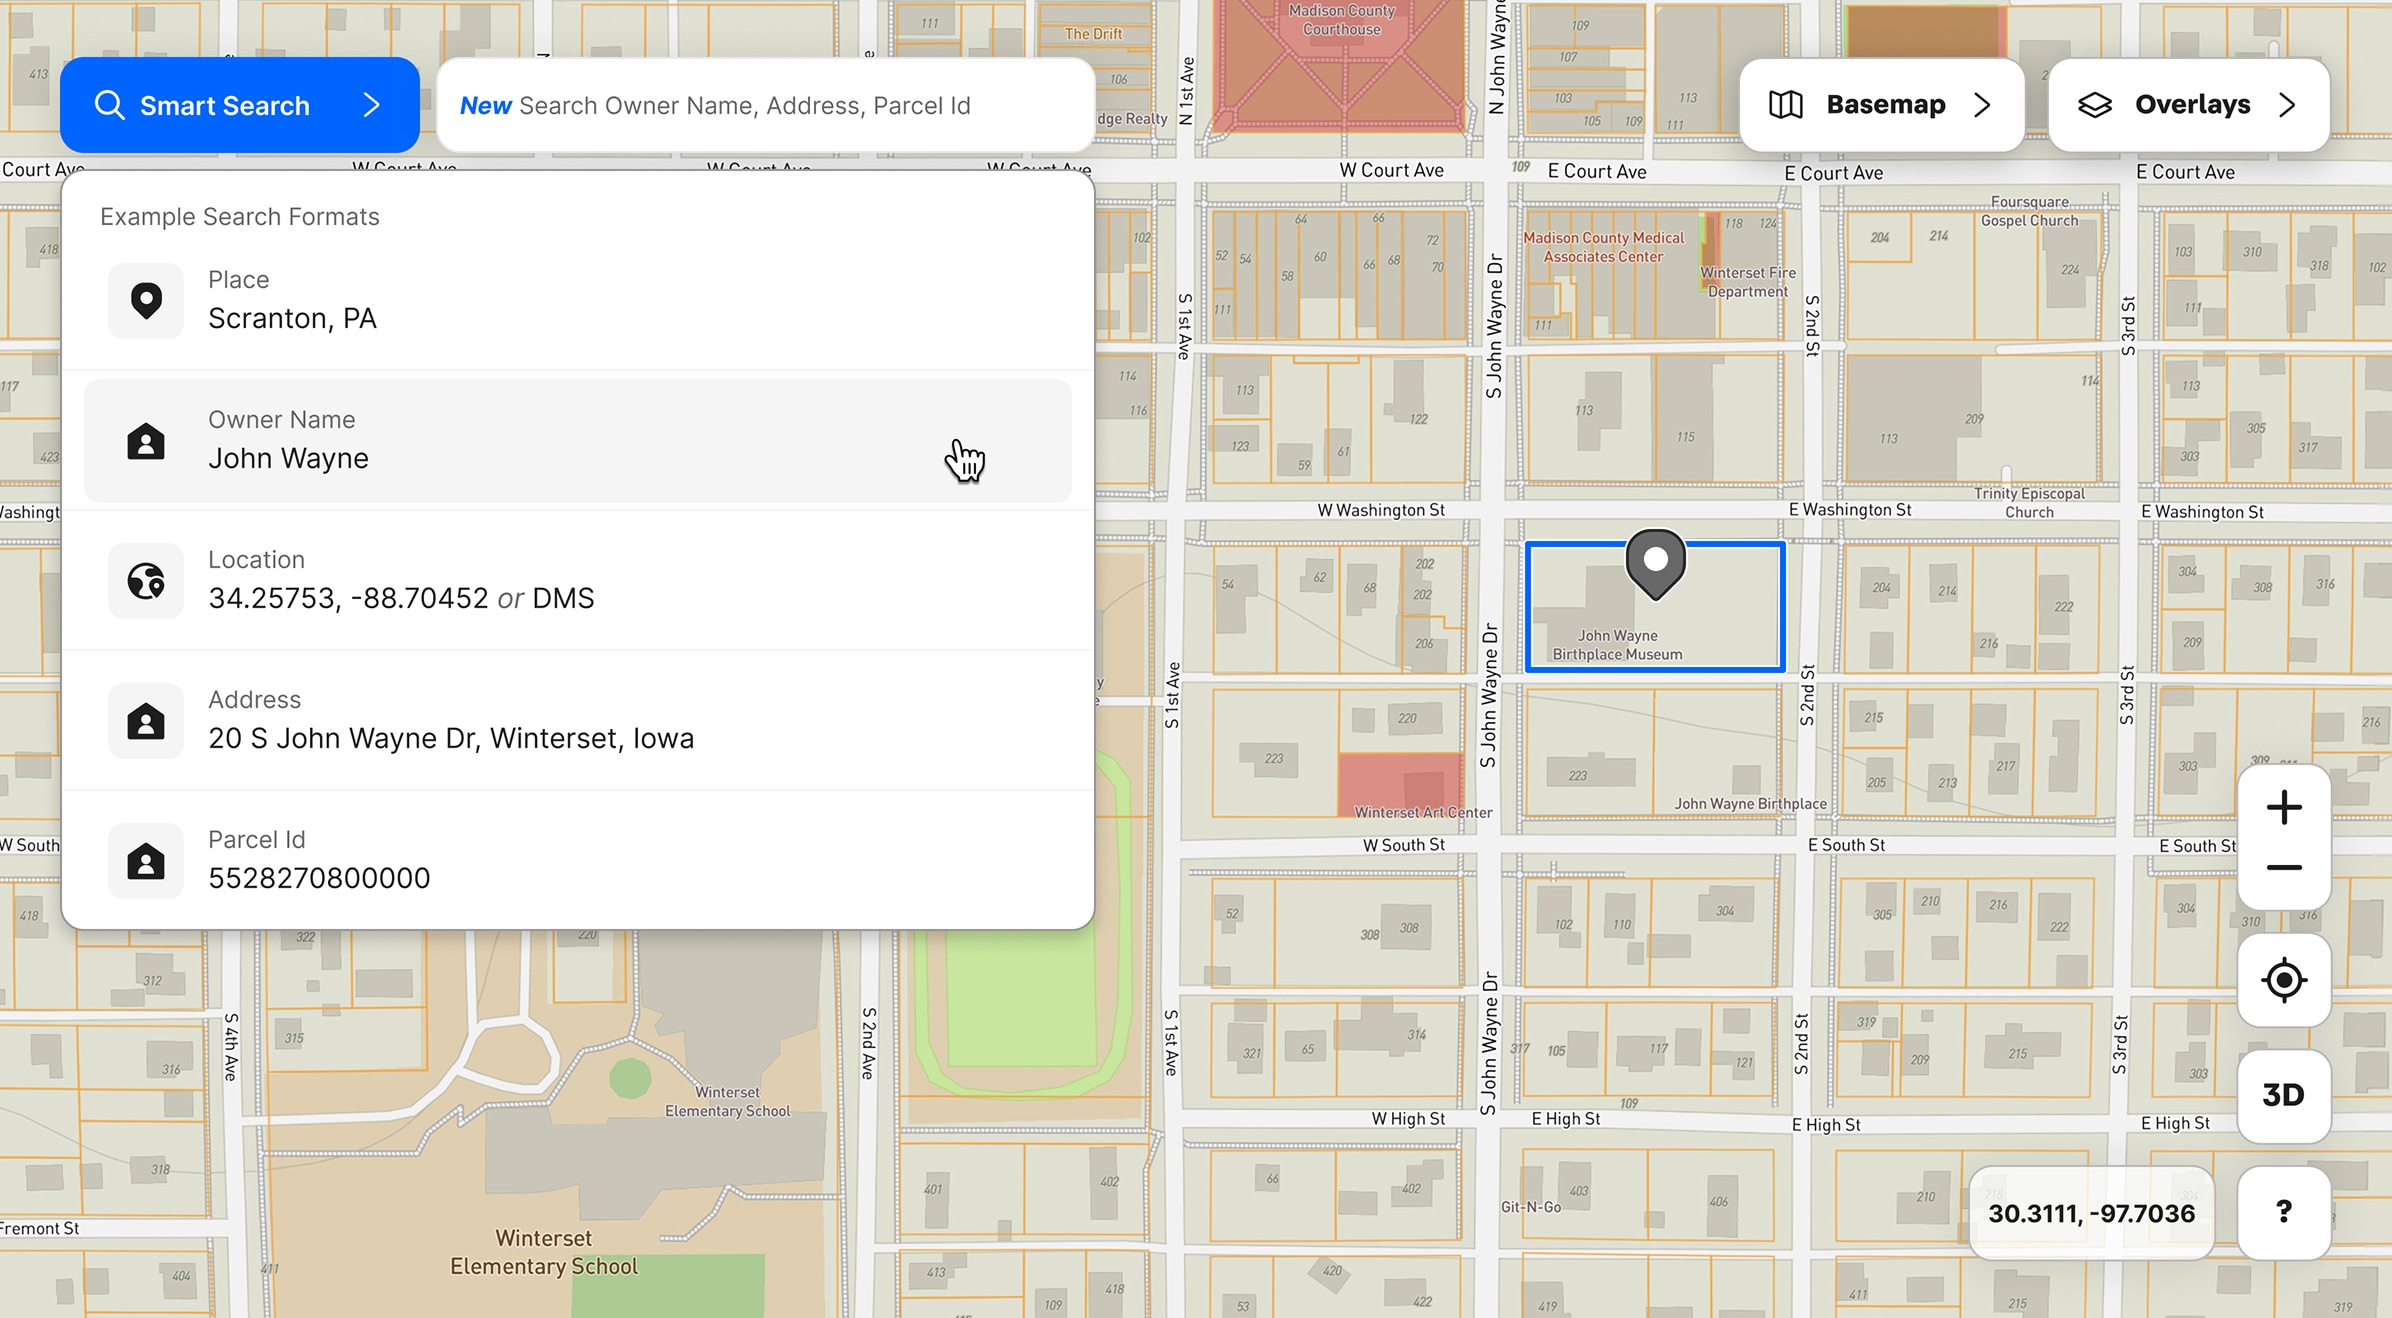
Task: Click the Place pin icon
Action: [146, 300]
